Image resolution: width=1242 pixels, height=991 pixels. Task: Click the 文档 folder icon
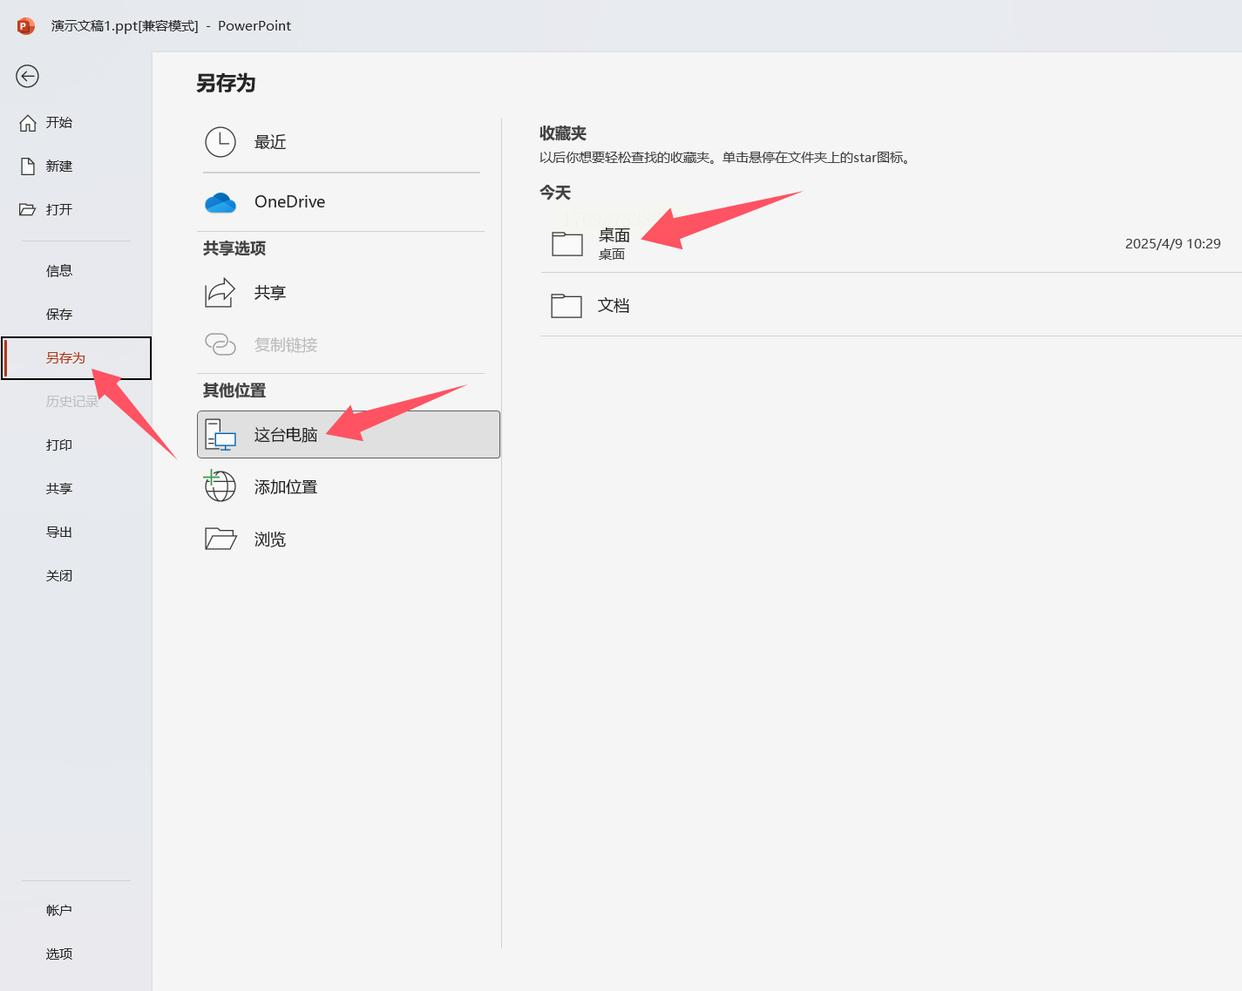[x=567, y=305]
